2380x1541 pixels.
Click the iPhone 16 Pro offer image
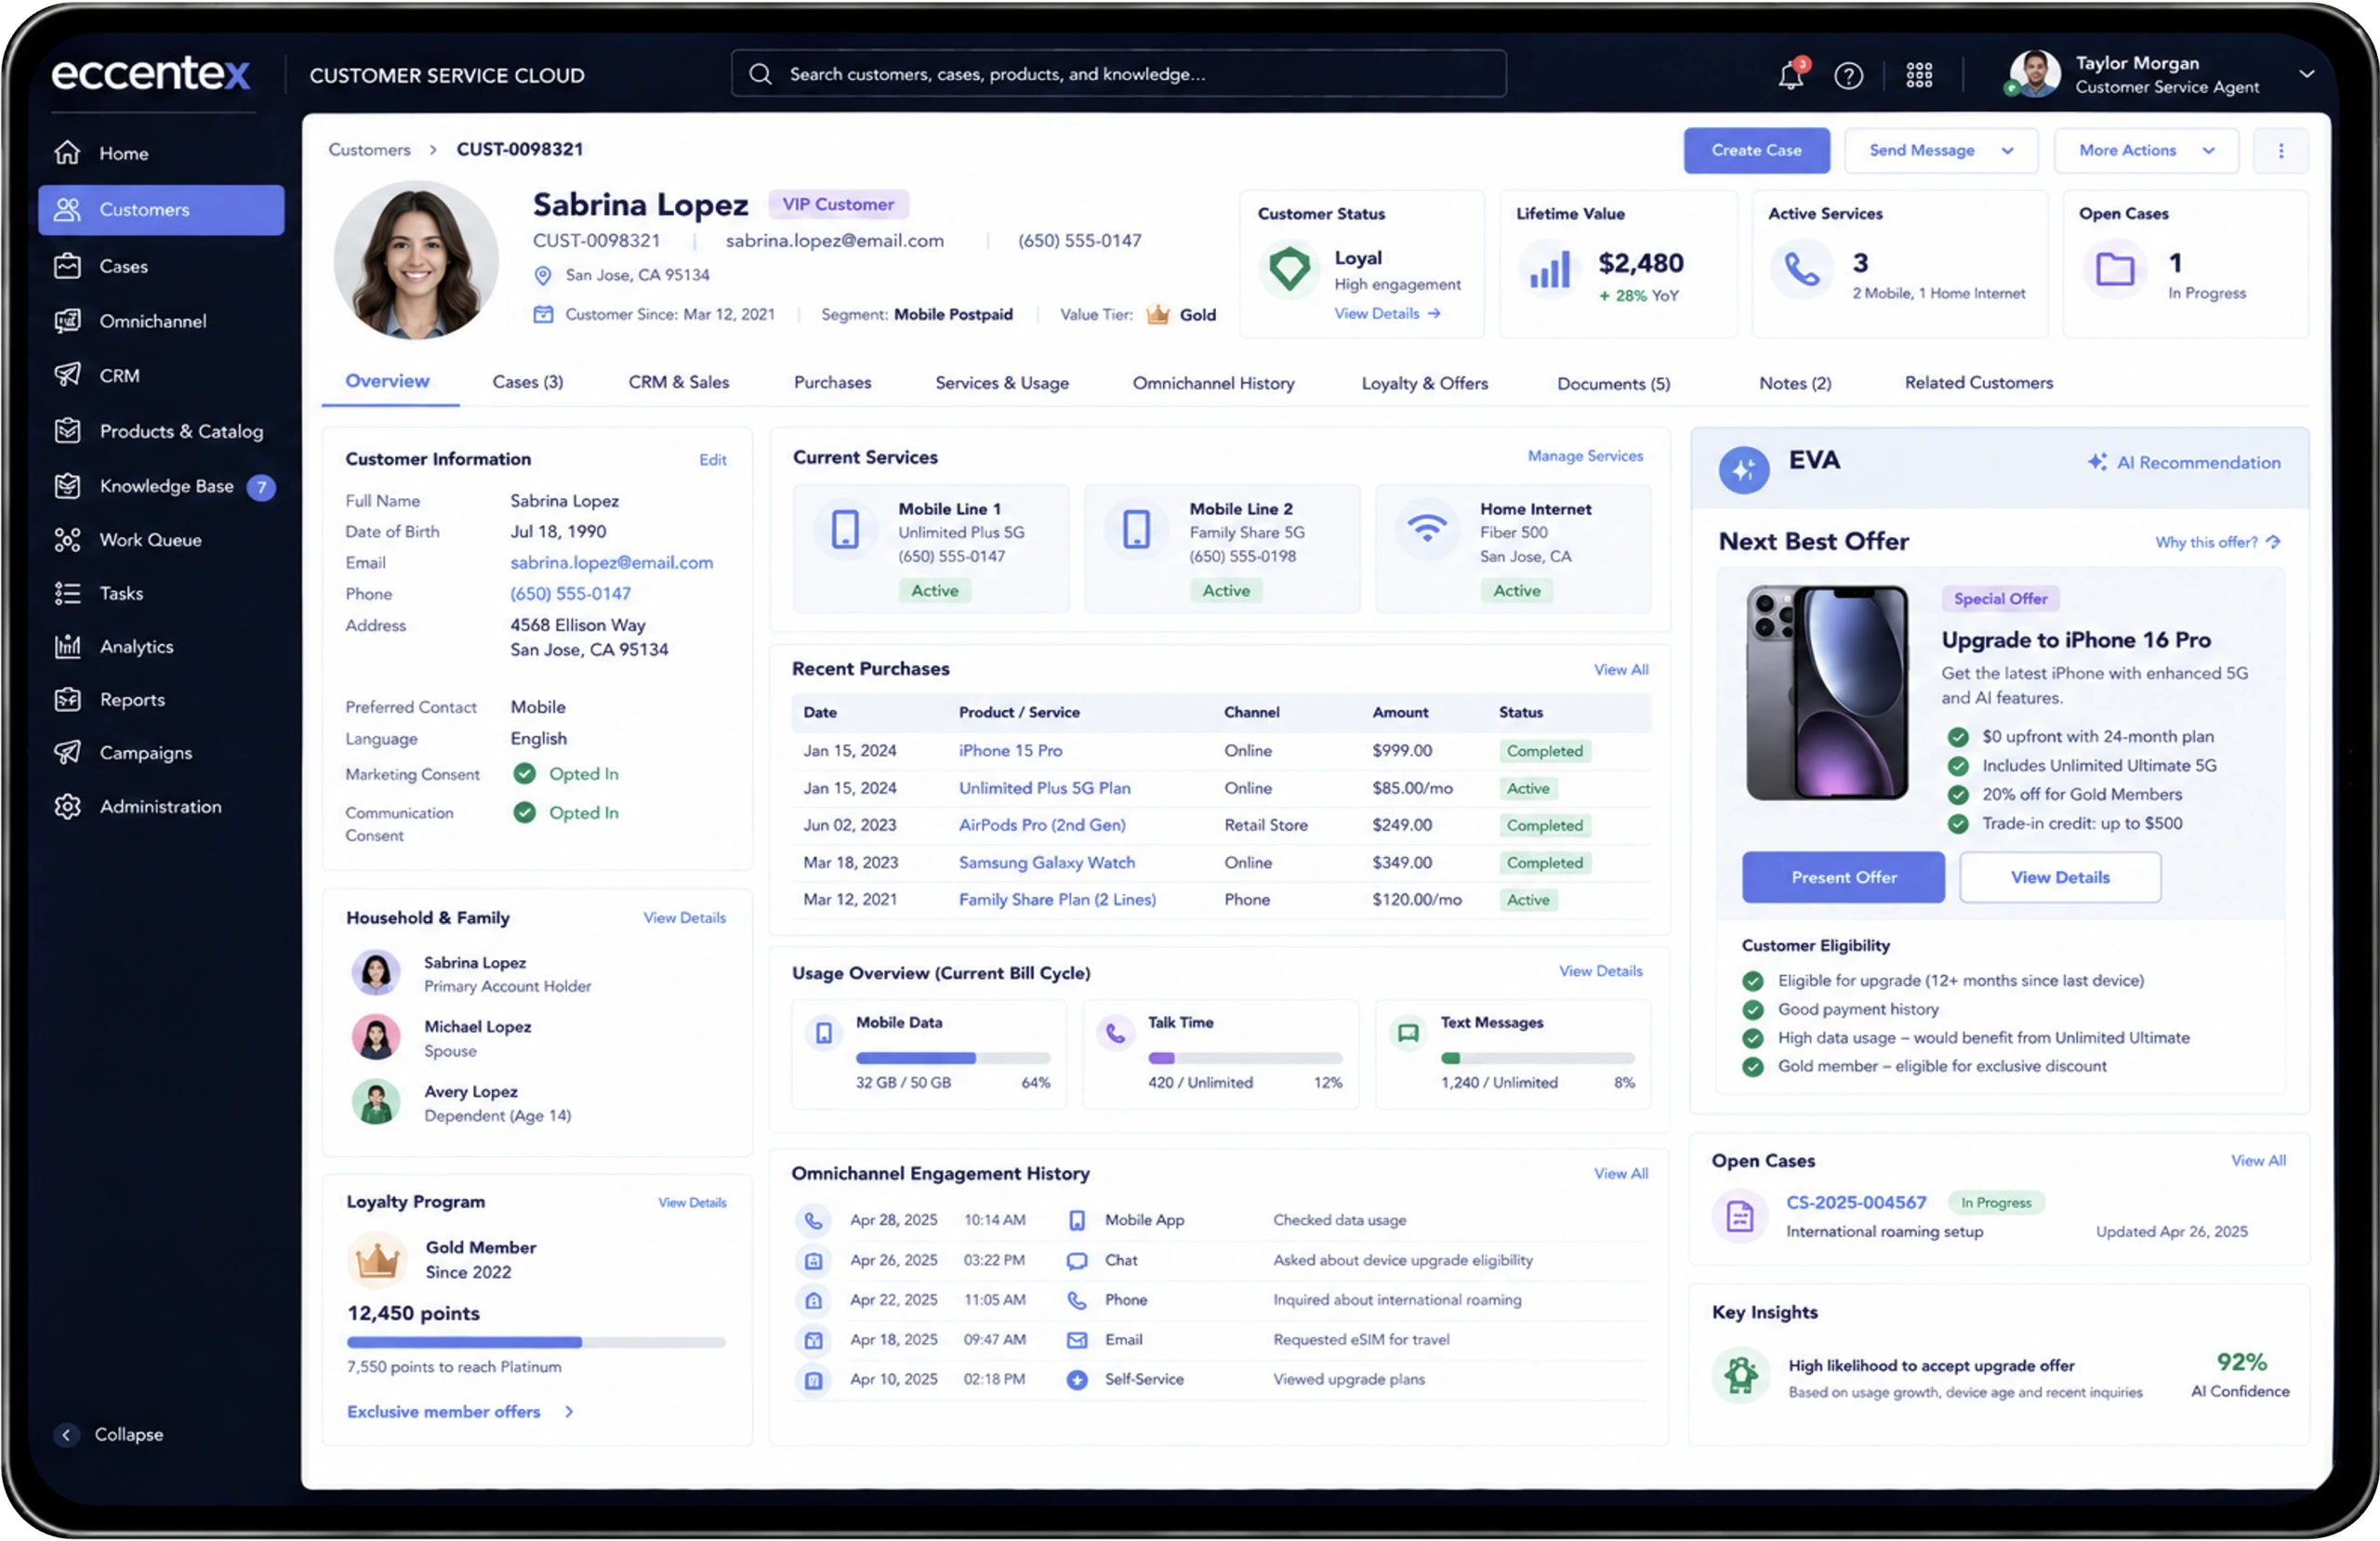click(x=1826, y=693)
